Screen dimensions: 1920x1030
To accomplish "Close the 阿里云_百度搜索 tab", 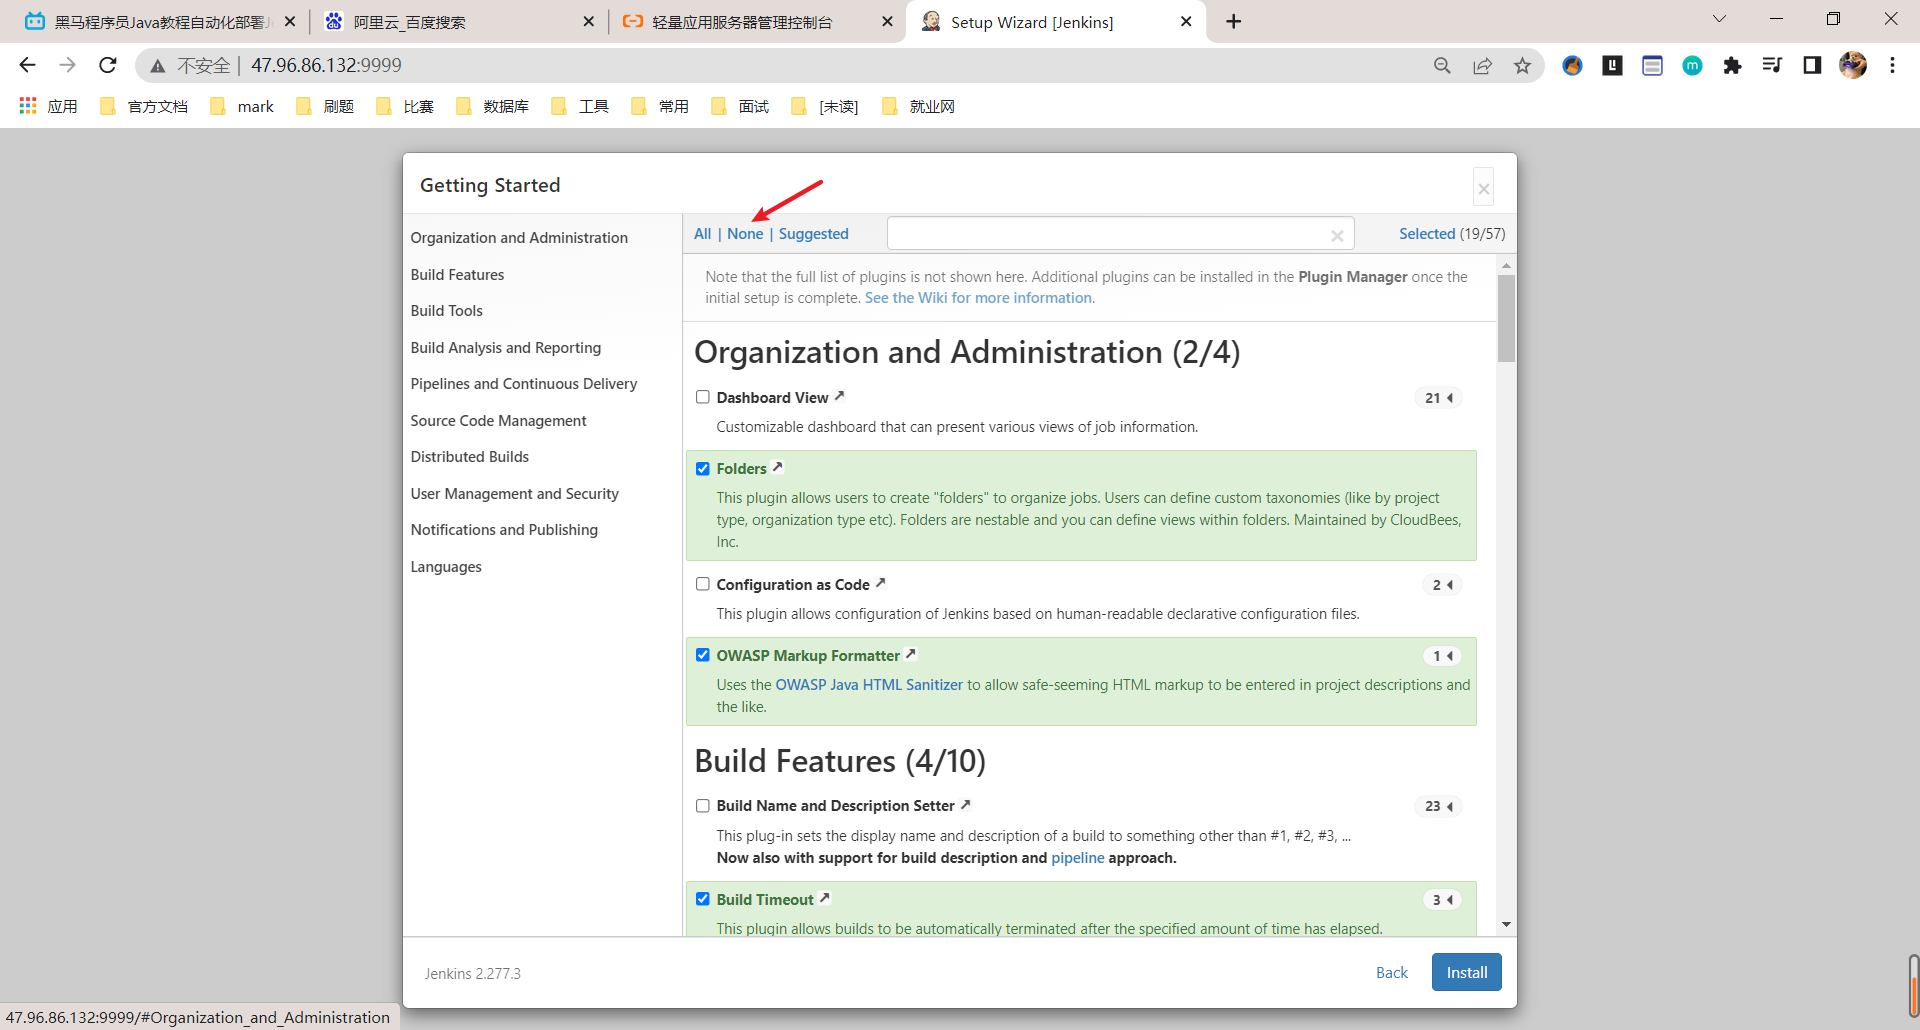I will (x=588, y=21).
